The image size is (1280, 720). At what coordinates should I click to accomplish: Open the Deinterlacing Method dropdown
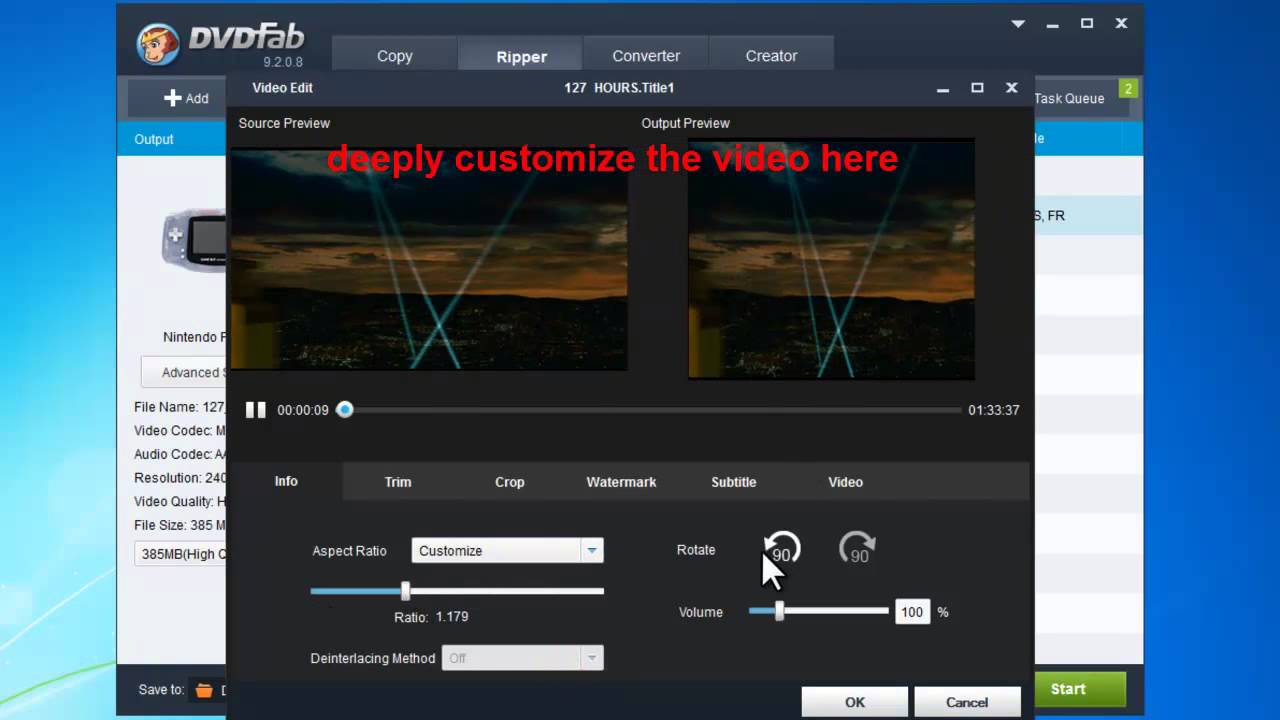pyautogui.click(x=522, y=658)
